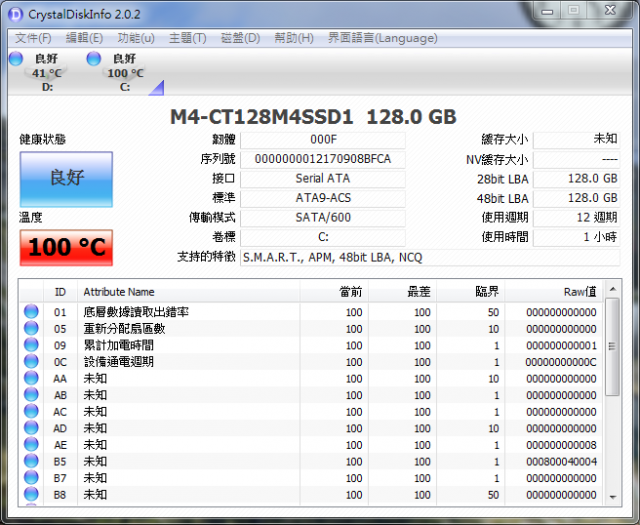
Task: Click the attribute list scrollbar thumb
Action: (612, 347)
